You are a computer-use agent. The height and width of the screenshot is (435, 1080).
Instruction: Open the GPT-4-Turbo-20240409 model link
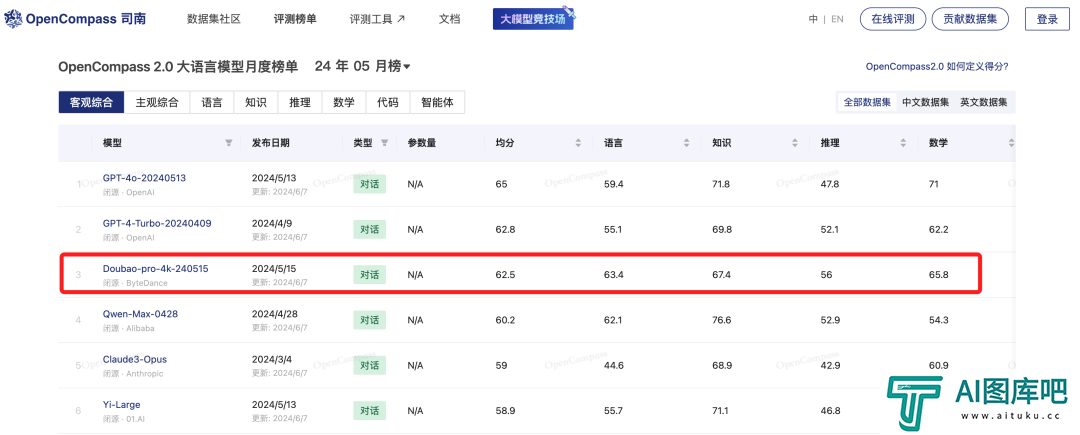point(157,223)
